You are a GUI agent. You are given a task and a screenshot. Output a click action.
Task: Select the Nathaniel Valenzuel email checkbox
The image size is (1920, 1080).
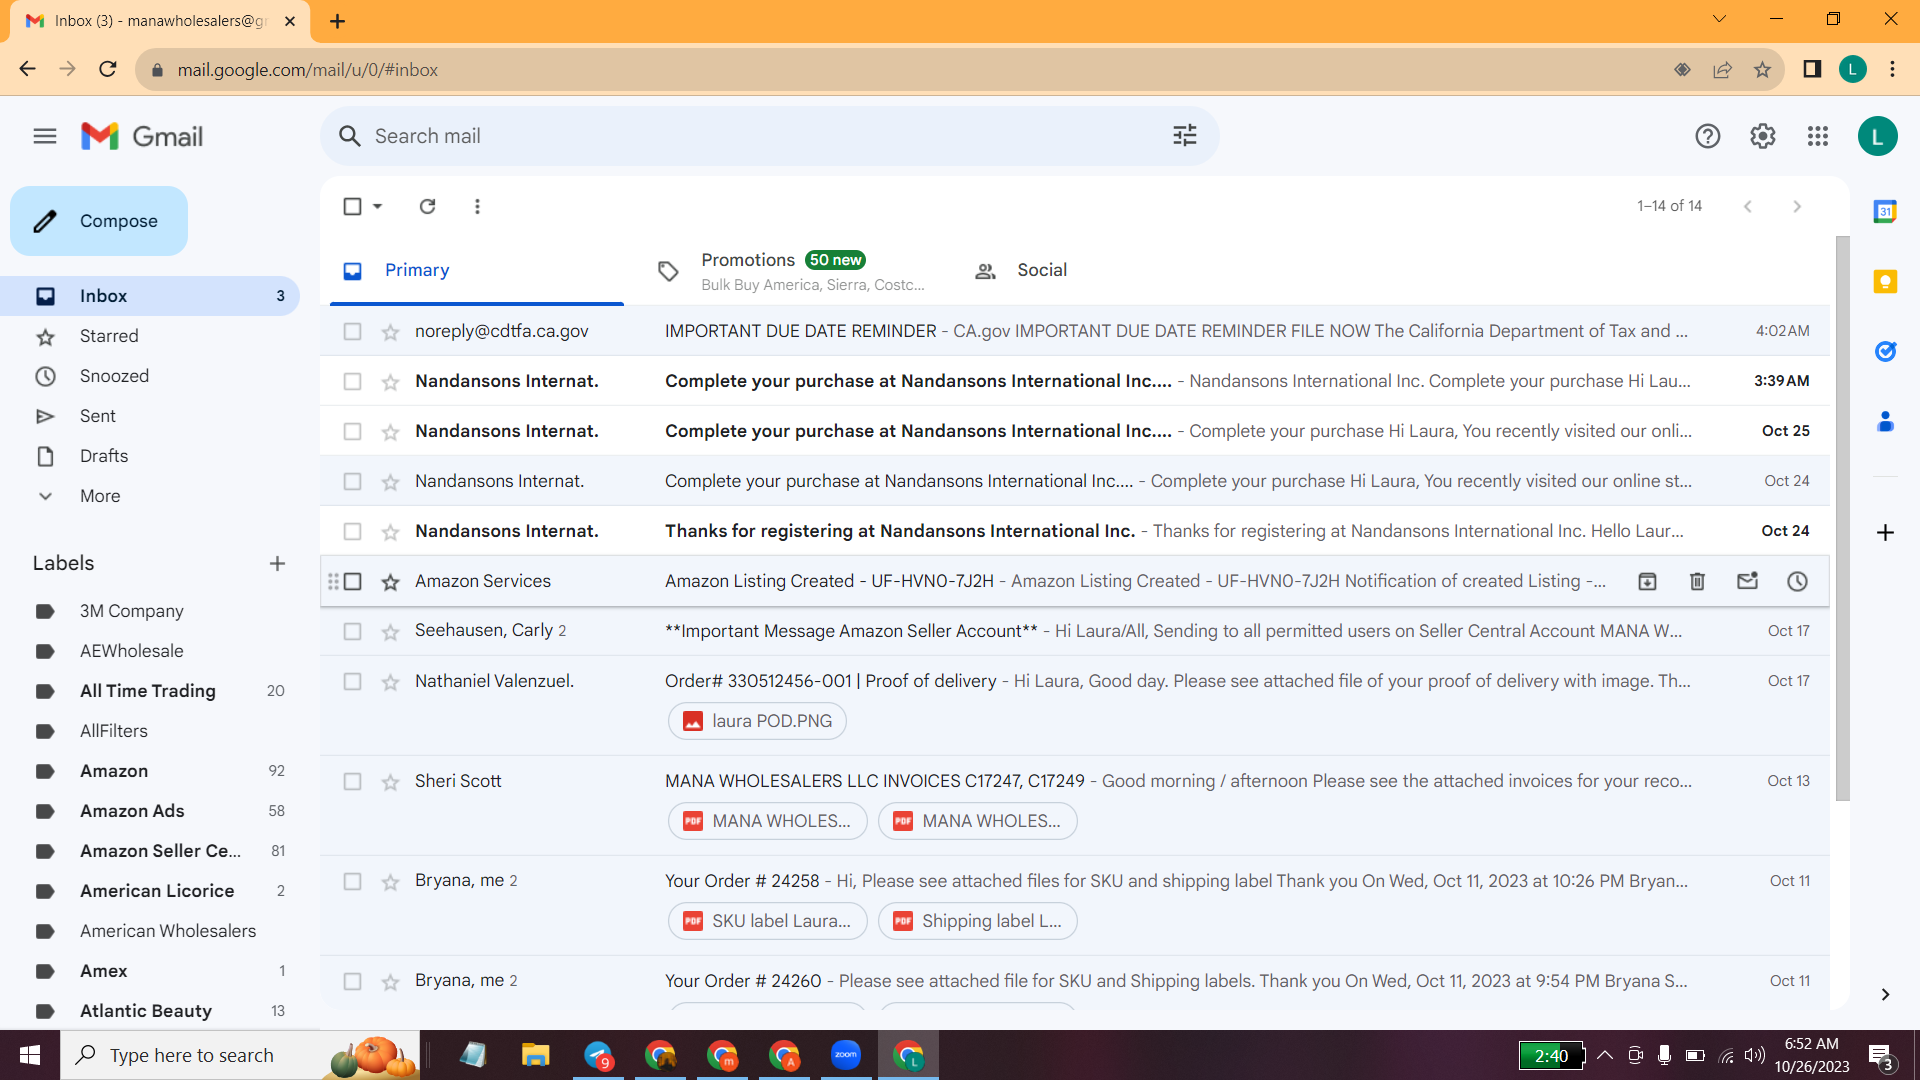click(352, 681)
